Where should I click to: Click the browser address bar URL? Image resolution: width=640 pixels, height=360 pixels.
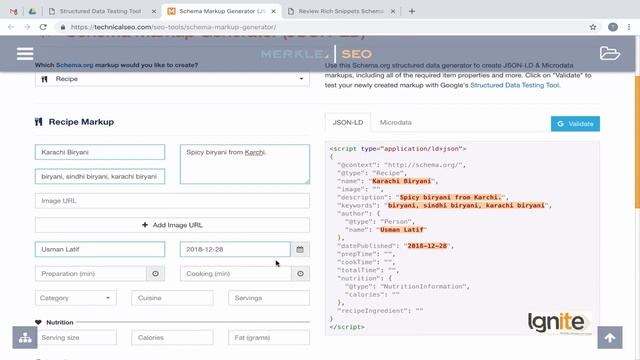click(x=173, y=27)
